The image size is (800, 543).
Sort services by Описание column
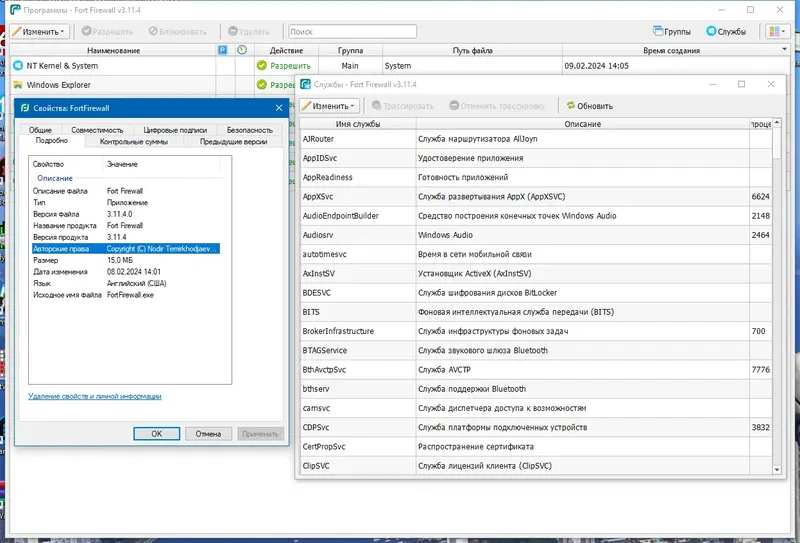coord(583,124)
